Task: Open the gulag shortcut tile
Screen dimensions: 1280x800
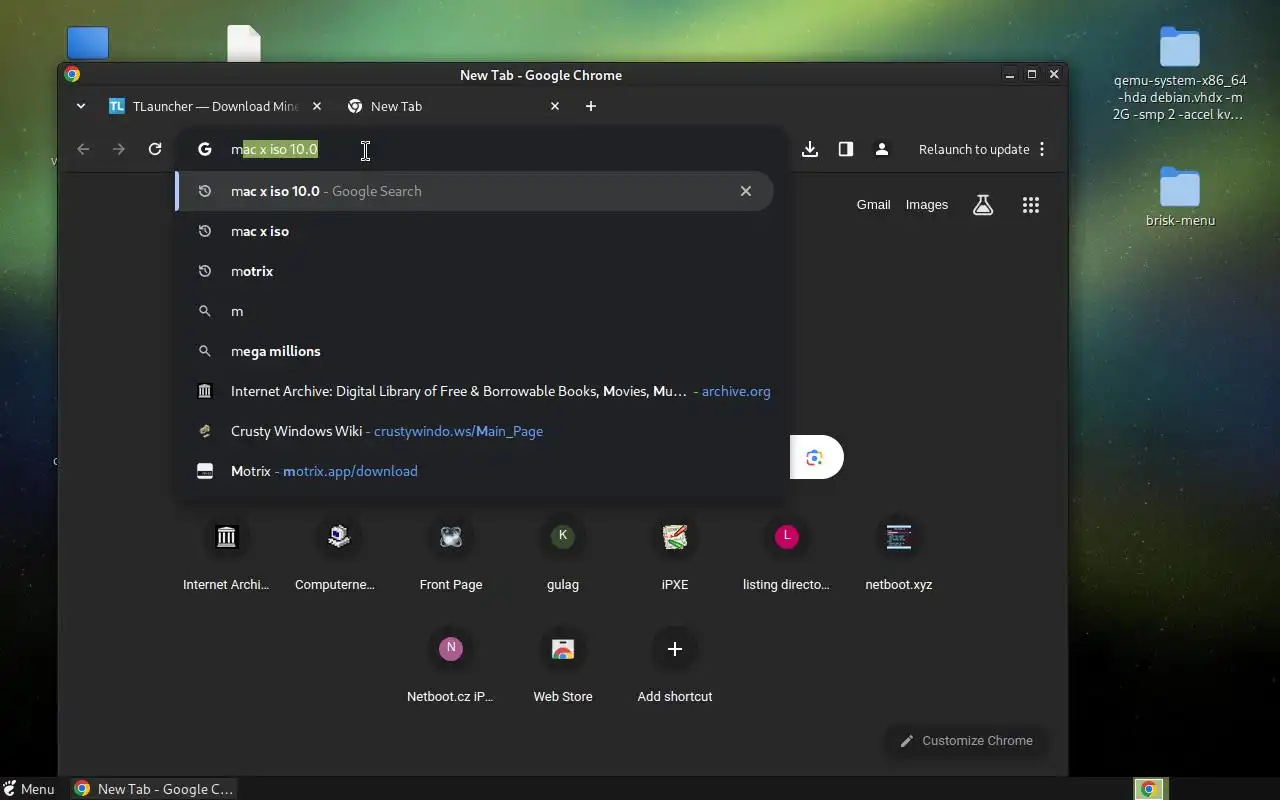Action: tap(563, 554)
